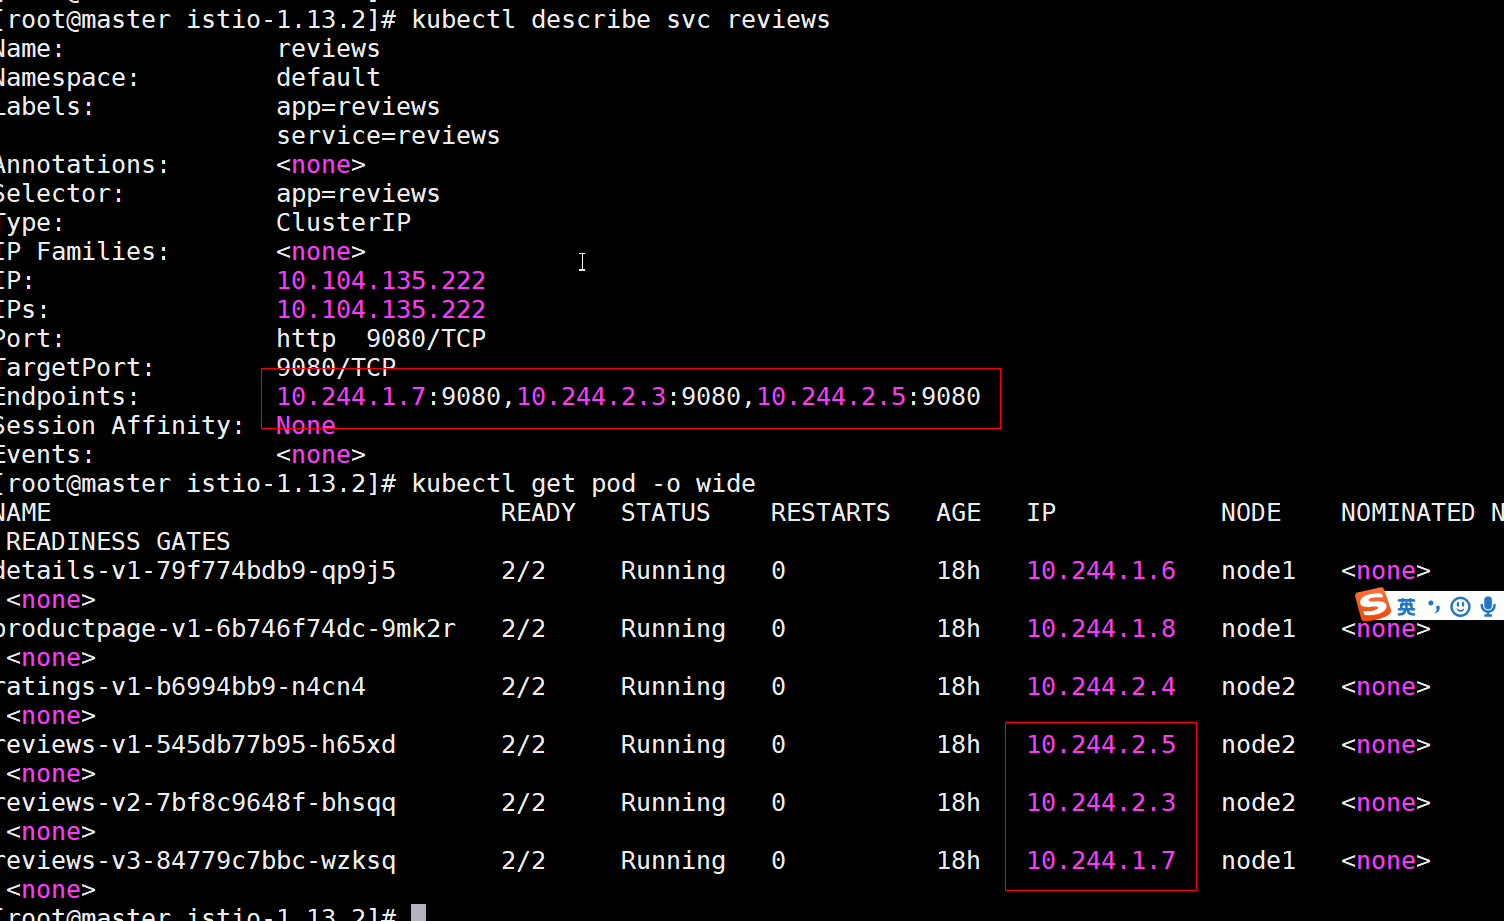Click the 'Endpoints:' field label
This screenshot has width=1504, height=921.
69,397
